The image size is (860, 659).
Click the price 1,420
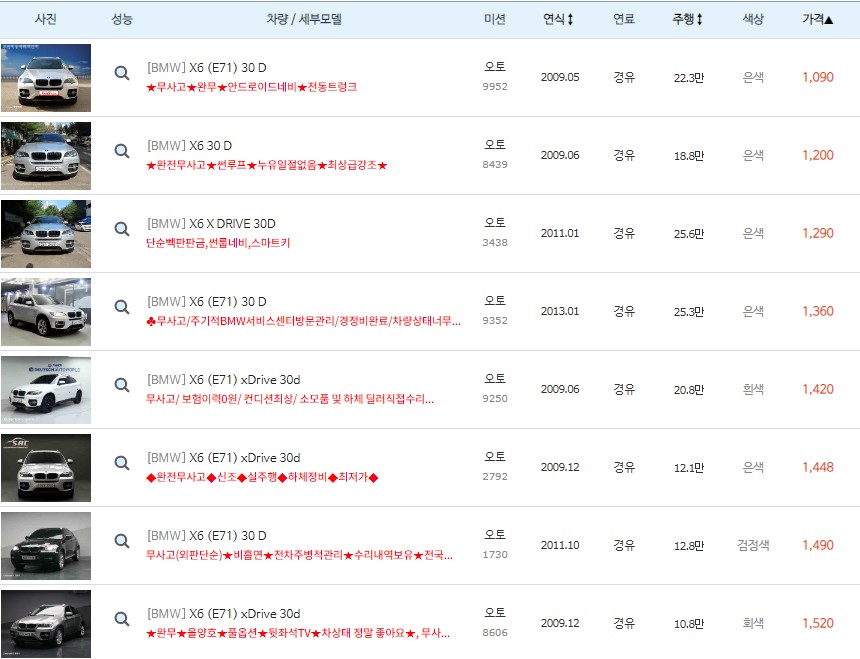pos(818,389)
